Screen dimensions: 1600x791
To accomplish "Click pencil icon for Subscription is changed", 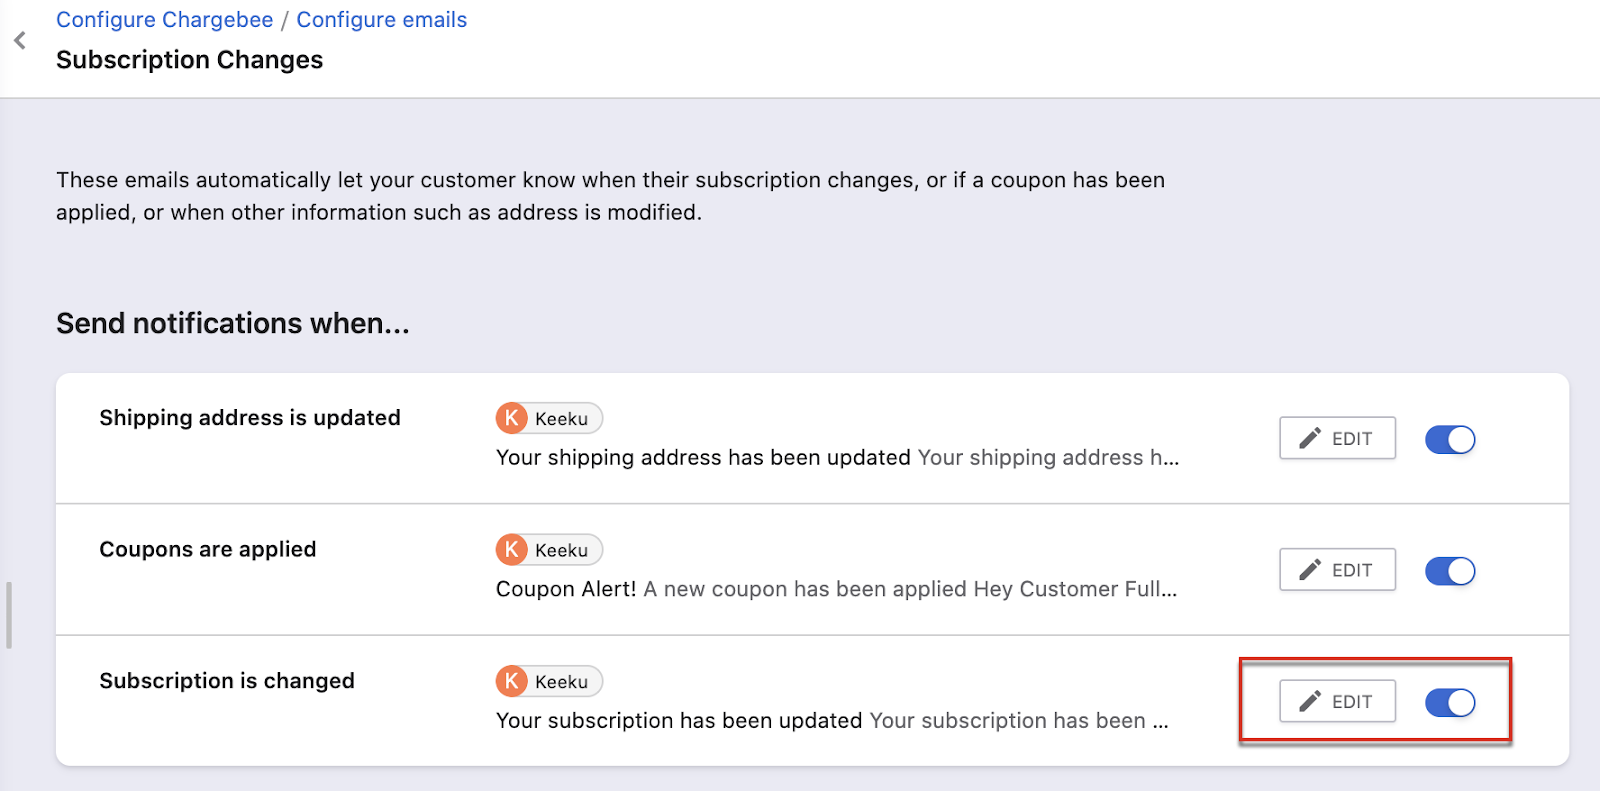I will pyautogui.click(x=1310, y=702).
